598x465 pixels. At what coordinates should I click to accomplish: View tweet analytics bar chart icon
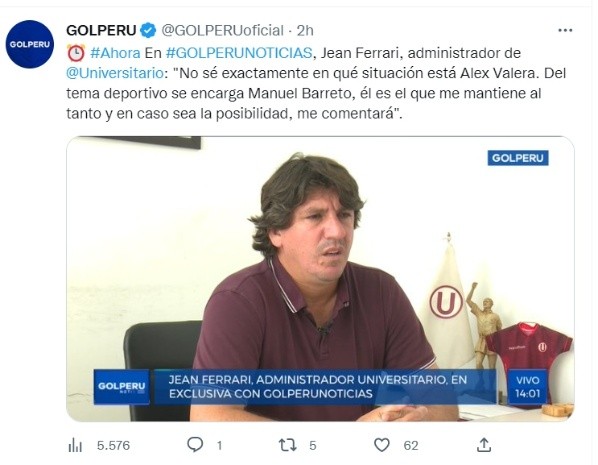point(75,445)
